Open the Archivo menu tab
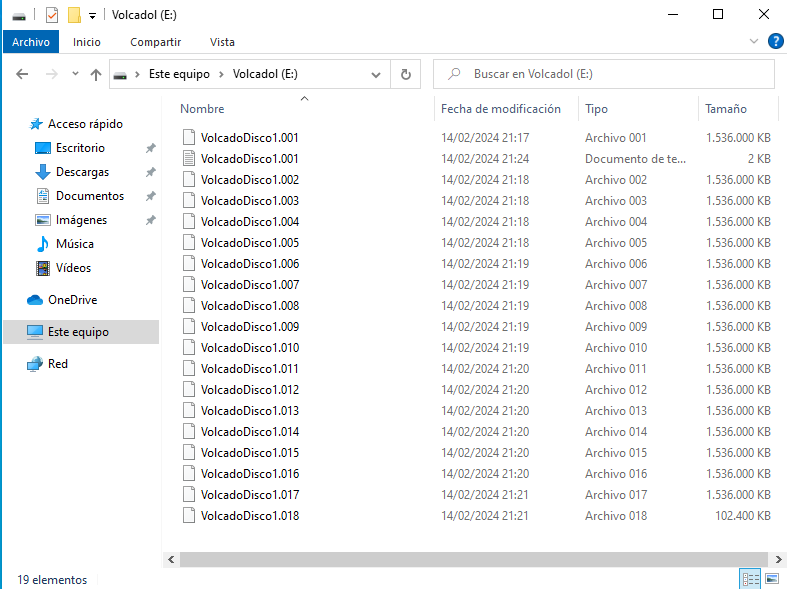 [31, 42]
